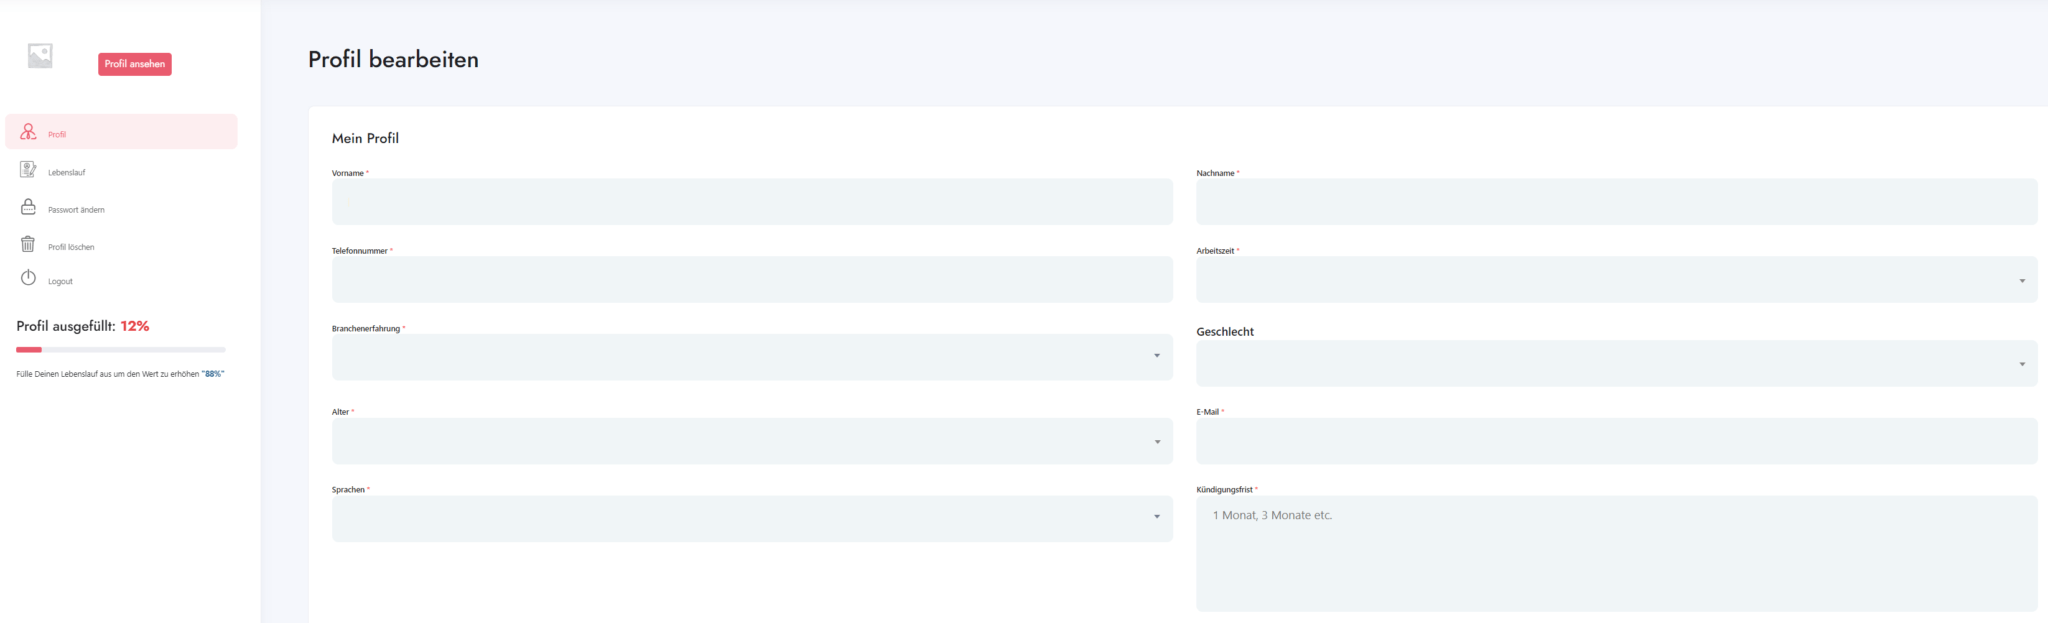Click the Lebenslauf document icon

[x=28, y=170]
